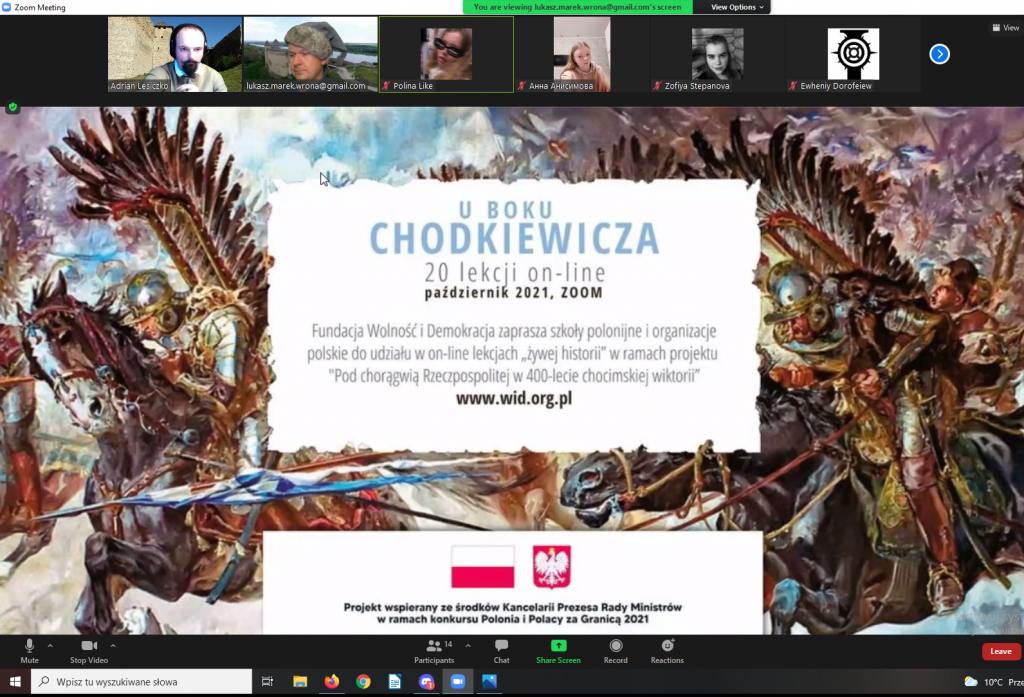Select Polina Like's video thumbnail
1024x697 pixels.
446,54
